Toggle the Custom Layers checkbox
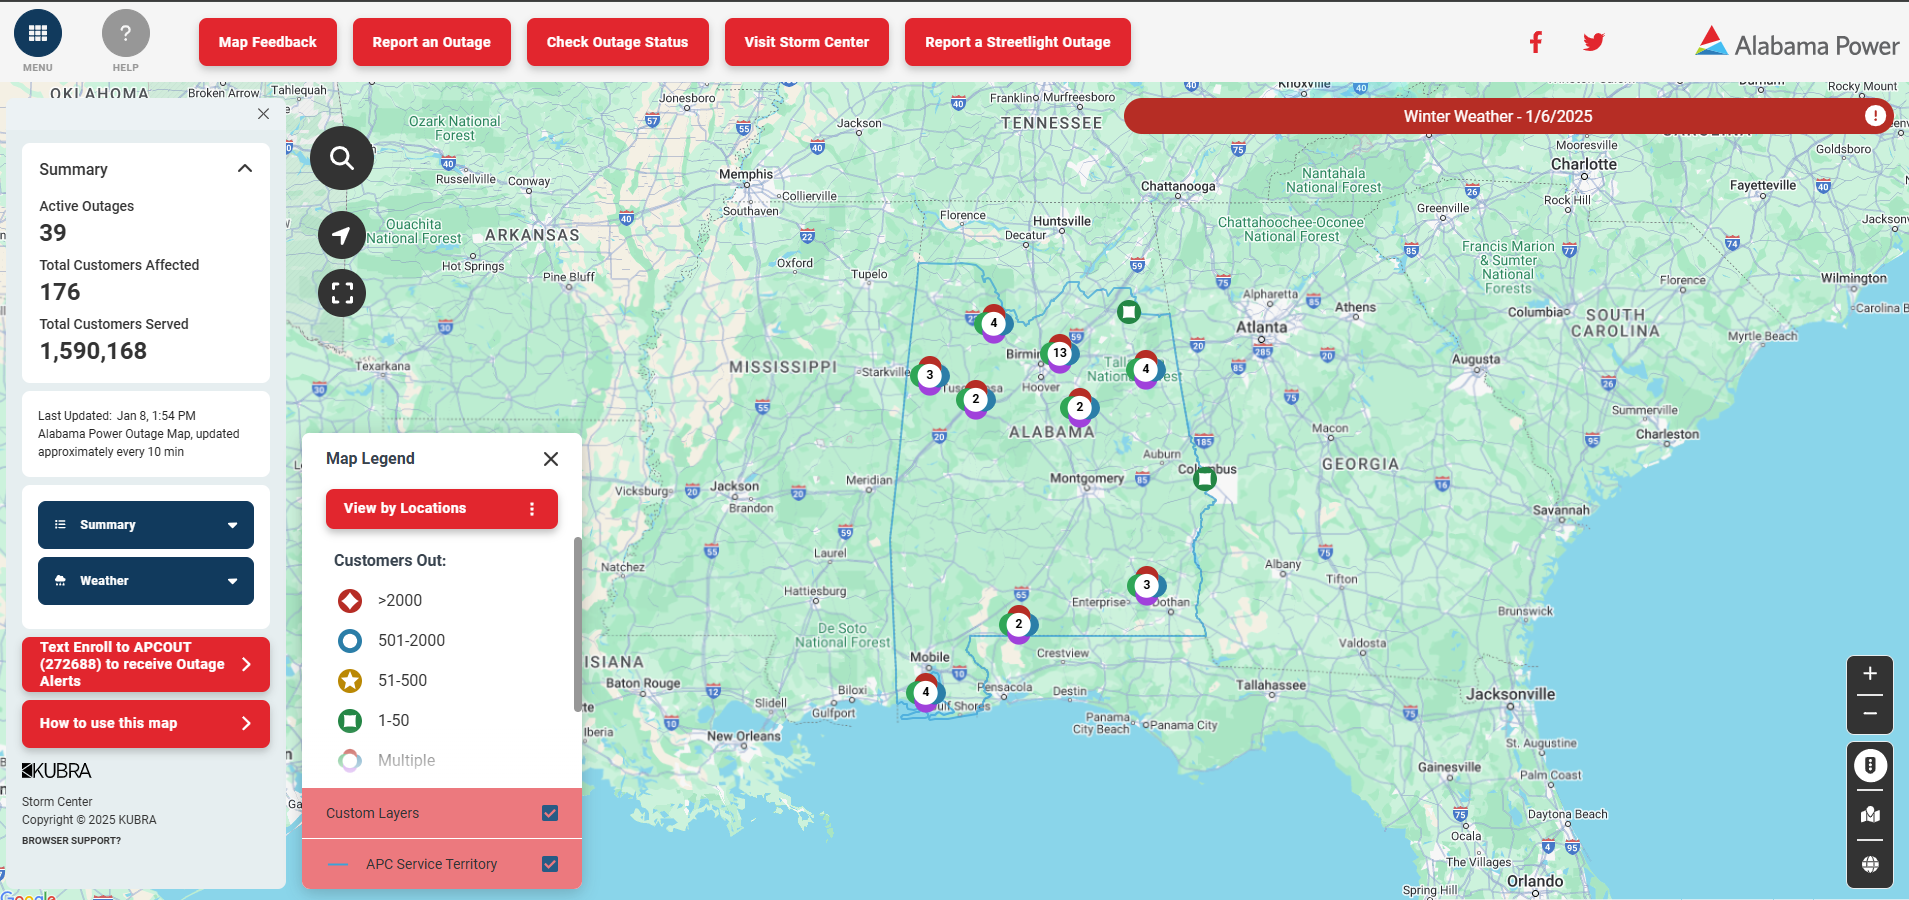This screenshot has height=900, width=1909. click(550, 813)
